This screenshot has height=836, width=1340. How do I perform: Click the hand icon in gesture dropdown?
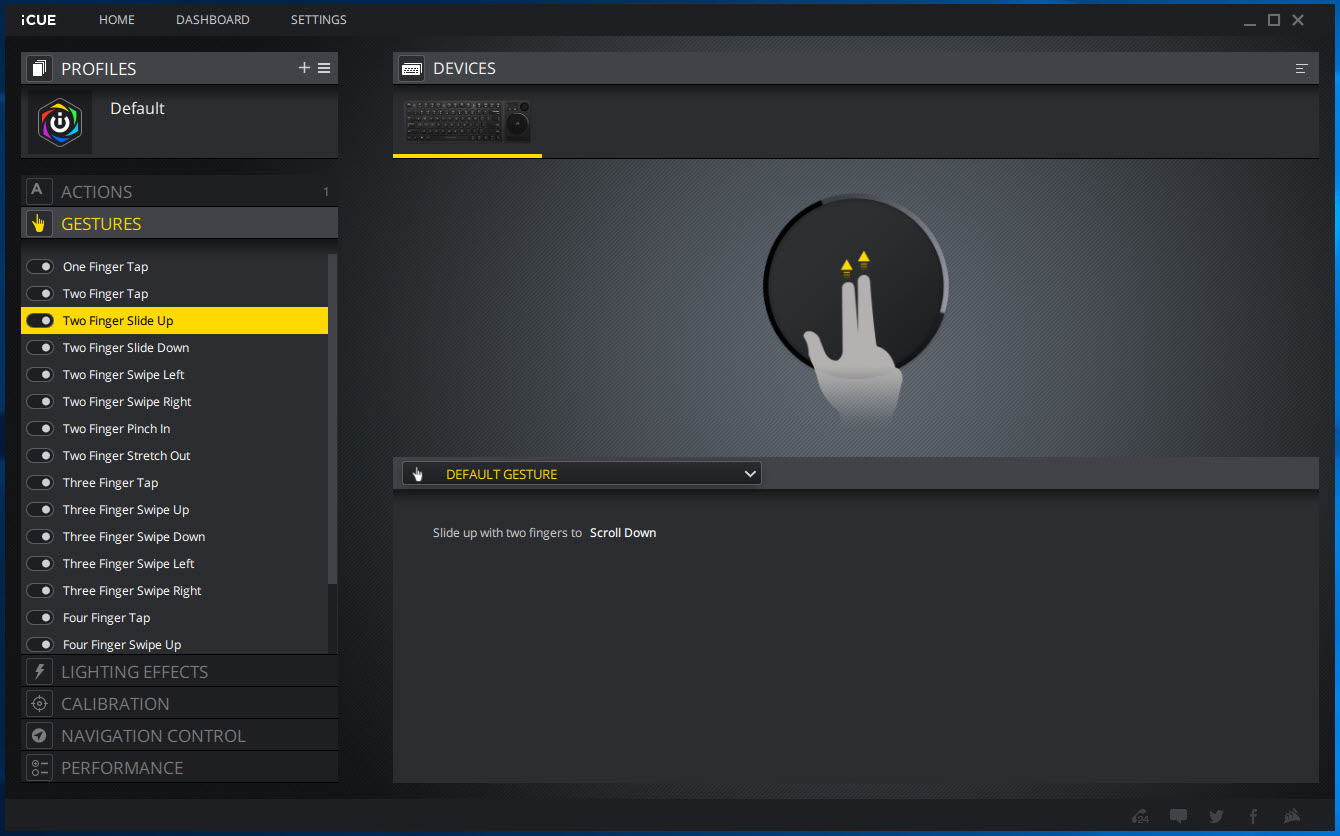point(418,474)
